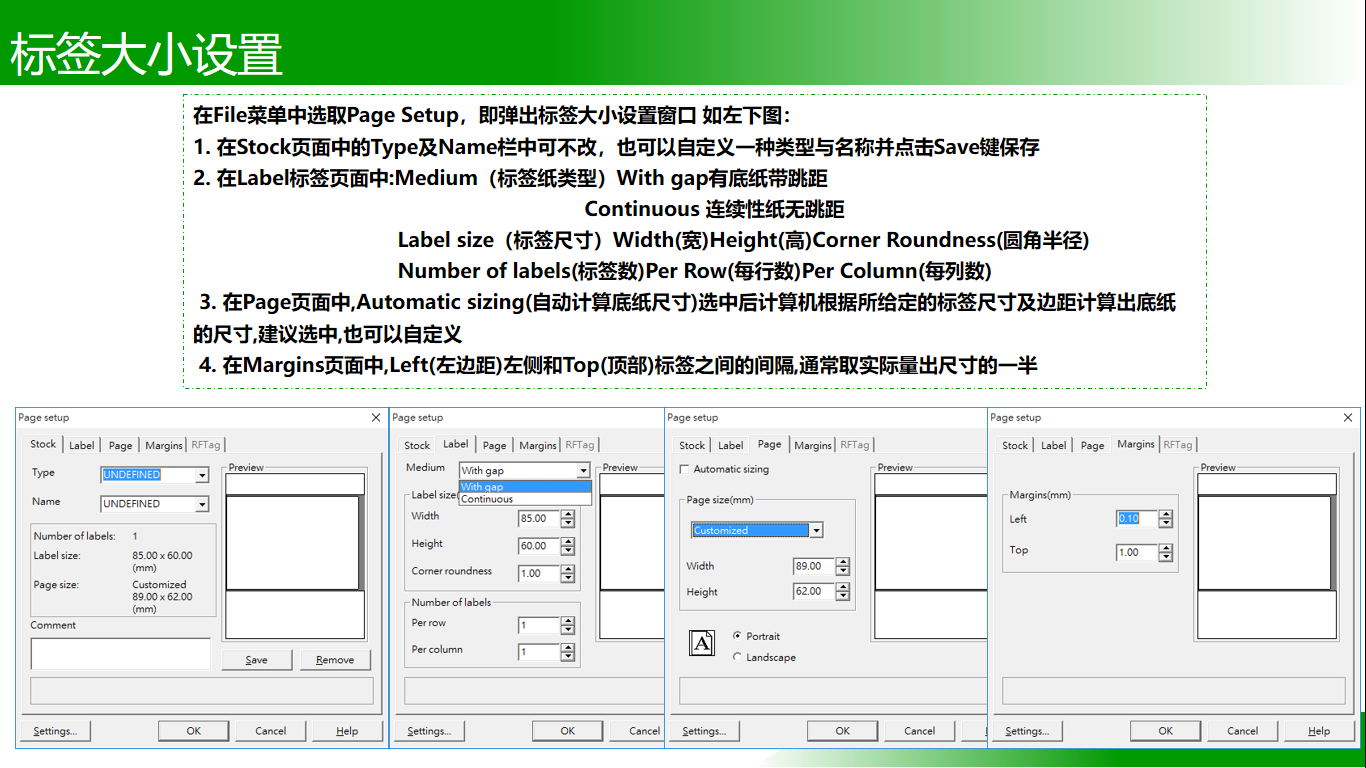1366x768 pixels.
Task: Click the Save button on the Stock page
Action: [256, 659]
